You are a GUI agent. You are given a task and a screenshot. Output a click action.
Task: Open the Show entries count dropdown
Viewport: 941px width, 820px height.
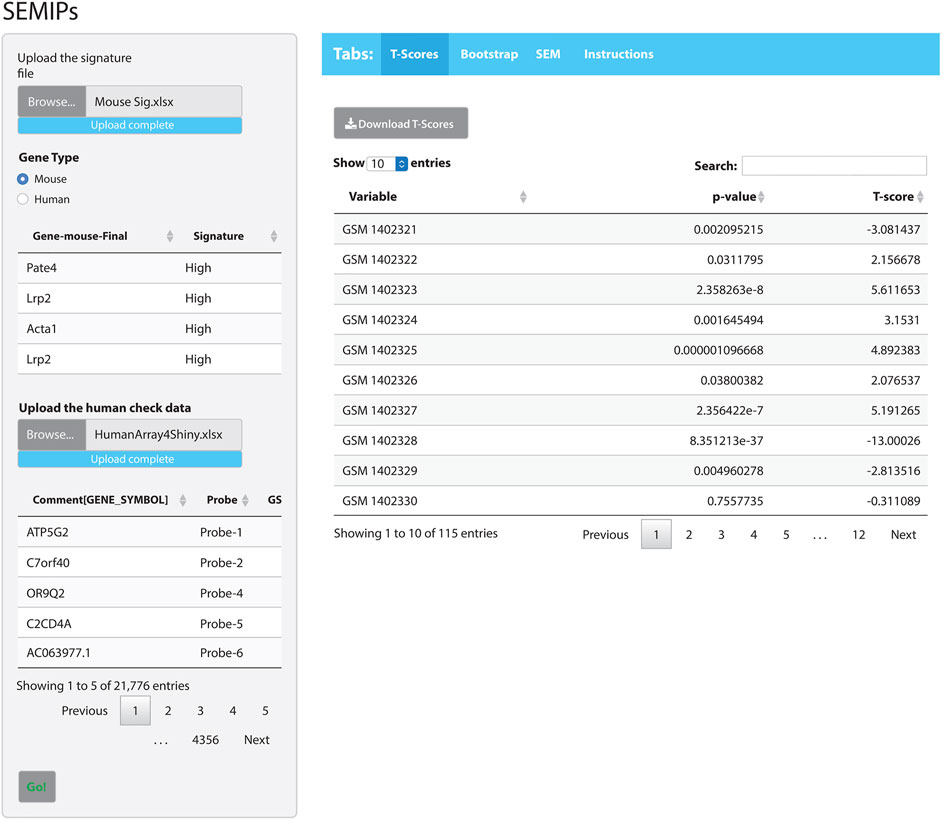coord(387,163)
